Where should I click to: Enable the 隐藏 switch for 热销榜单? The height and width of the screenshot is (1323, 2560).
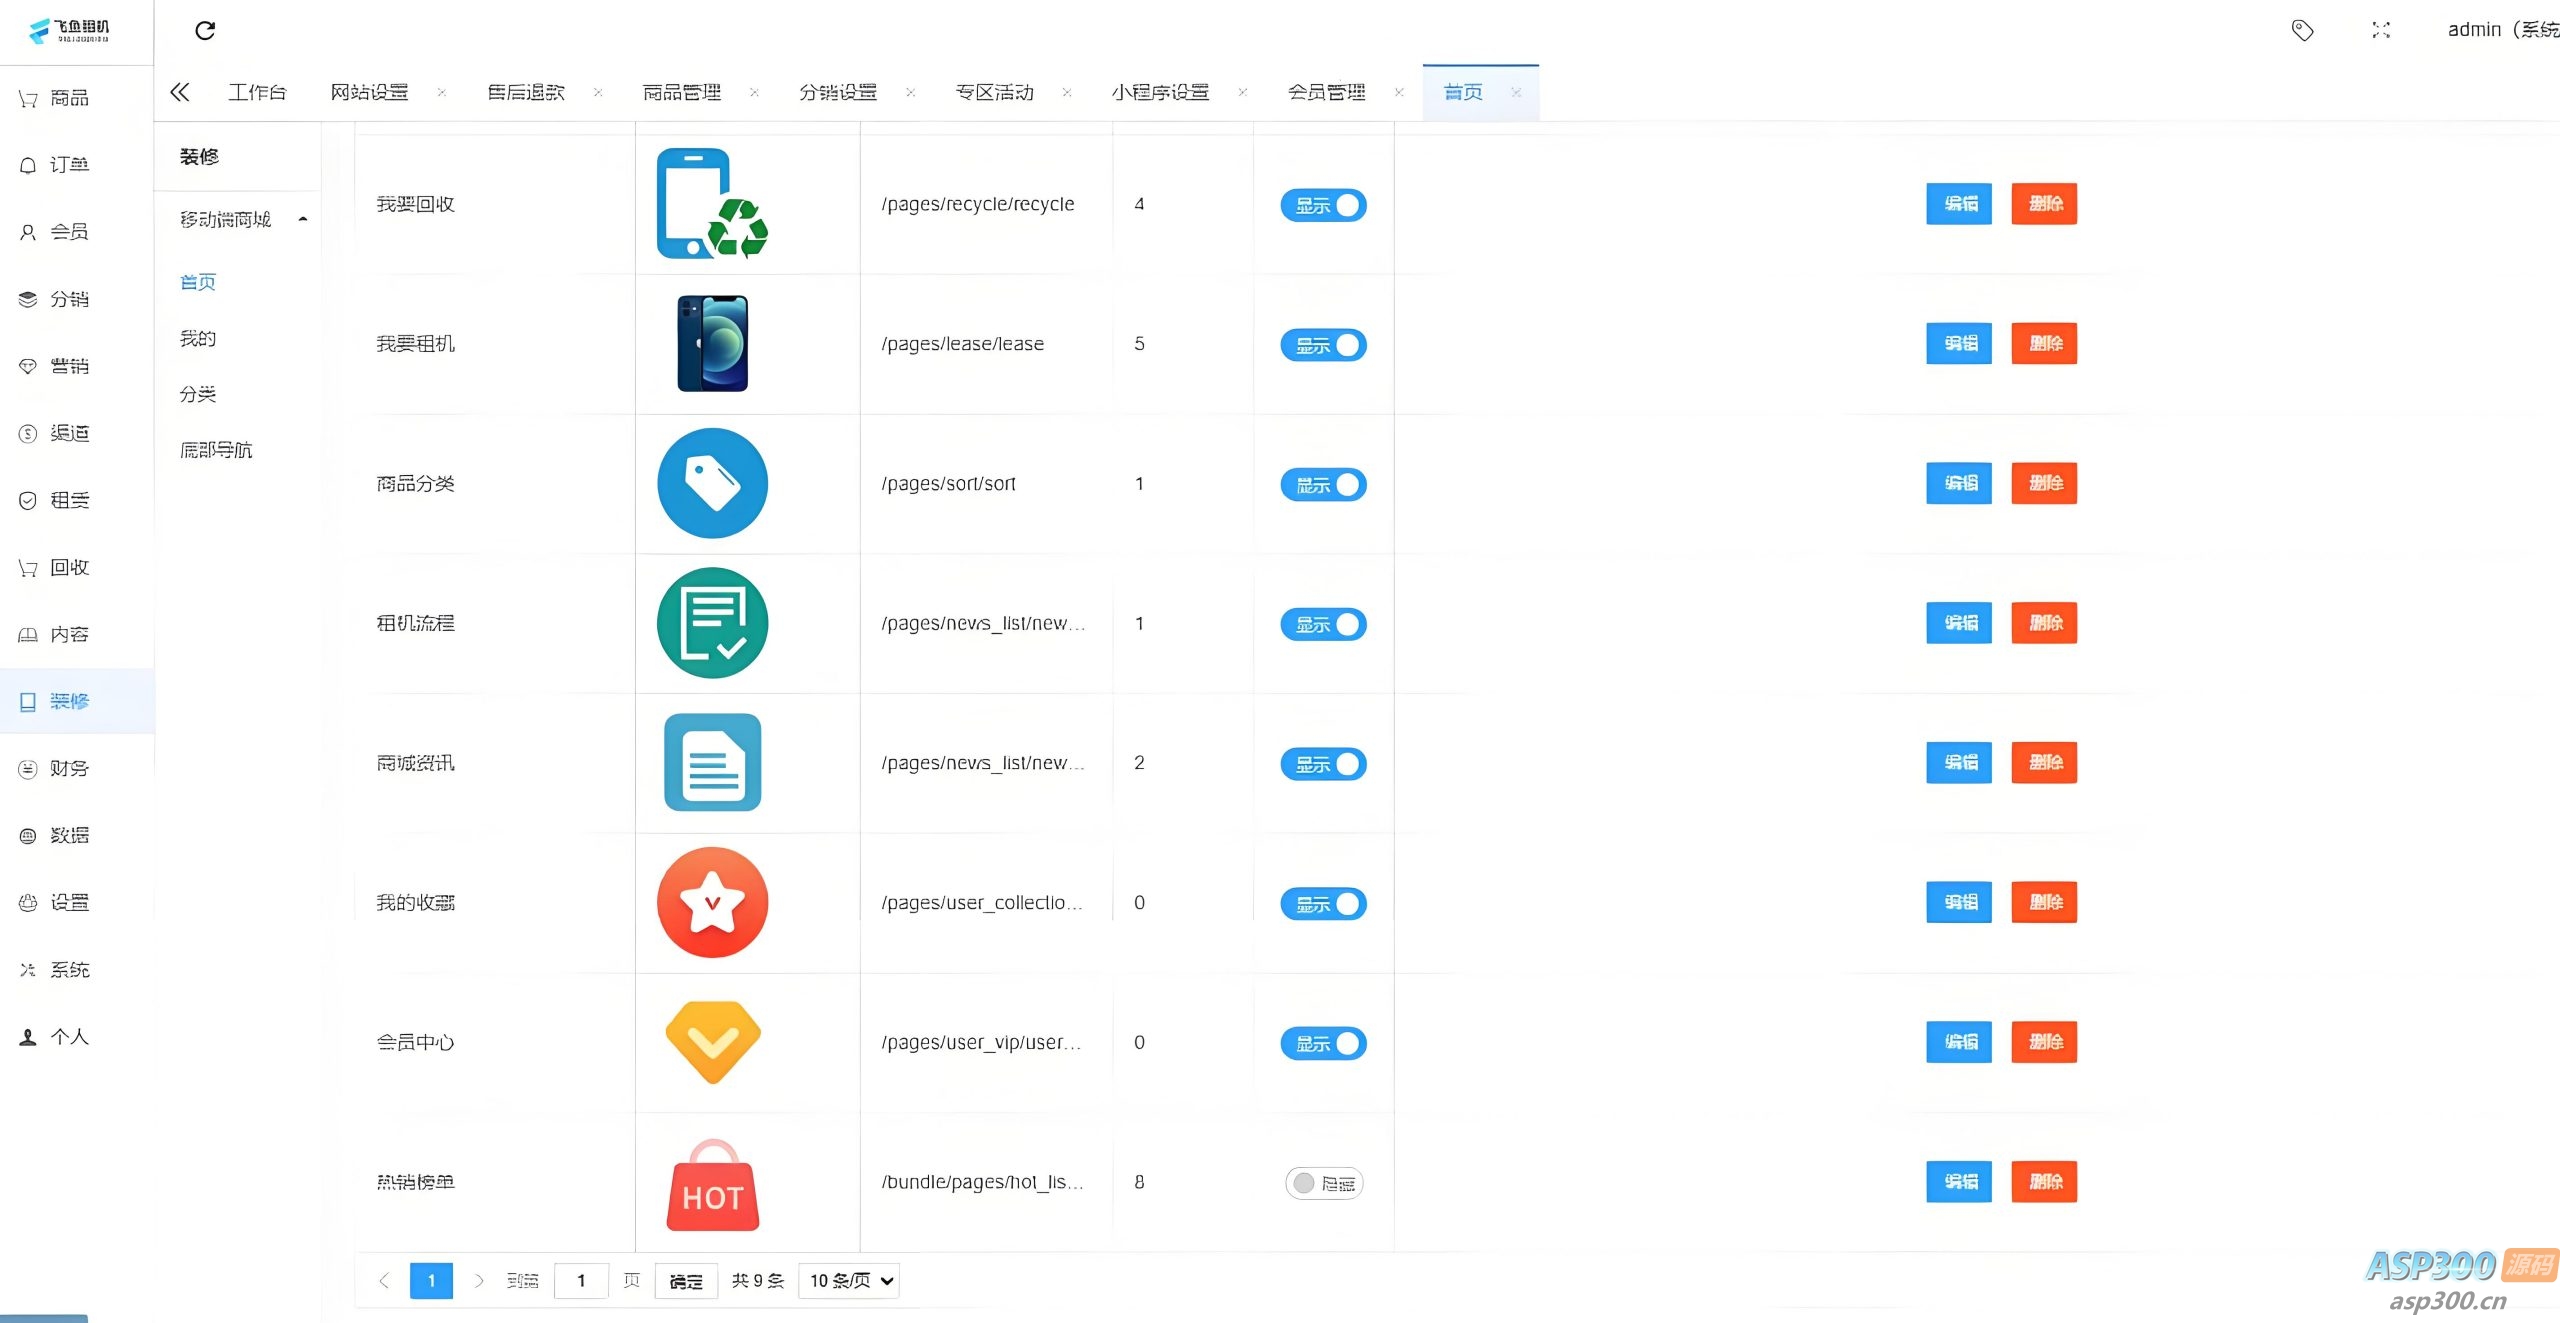coord(1323,1183)
